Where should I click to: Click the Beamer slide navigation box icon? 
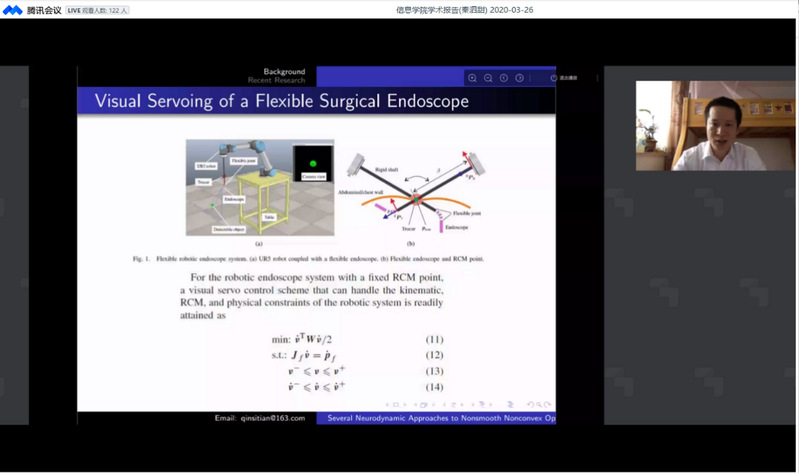pyautogui.click(x=396, y=405)
